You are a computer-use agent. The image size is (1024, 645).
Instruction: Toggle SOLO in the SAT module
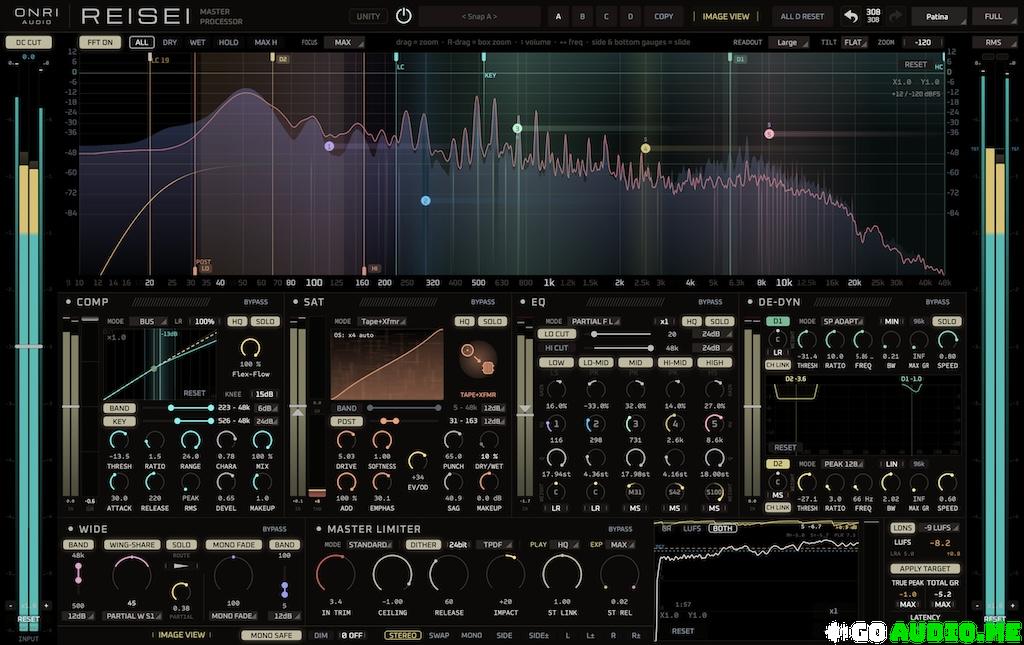(492, 321)
